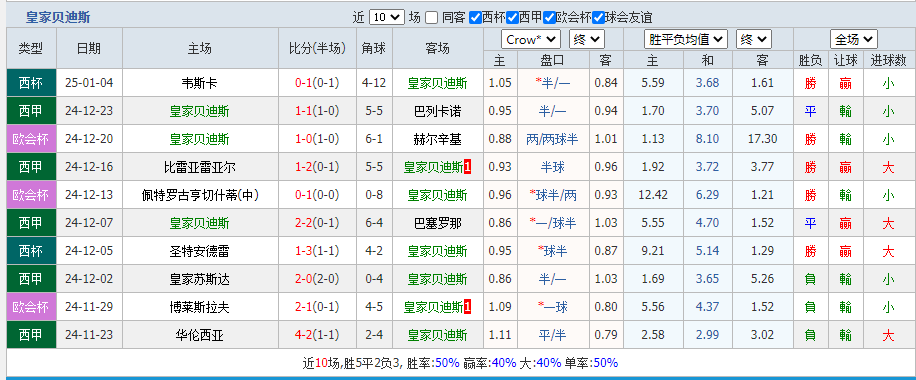
Task: Click the 1-1(1-0) score against 巴列卡诺
Action: (x=317, y=111)
